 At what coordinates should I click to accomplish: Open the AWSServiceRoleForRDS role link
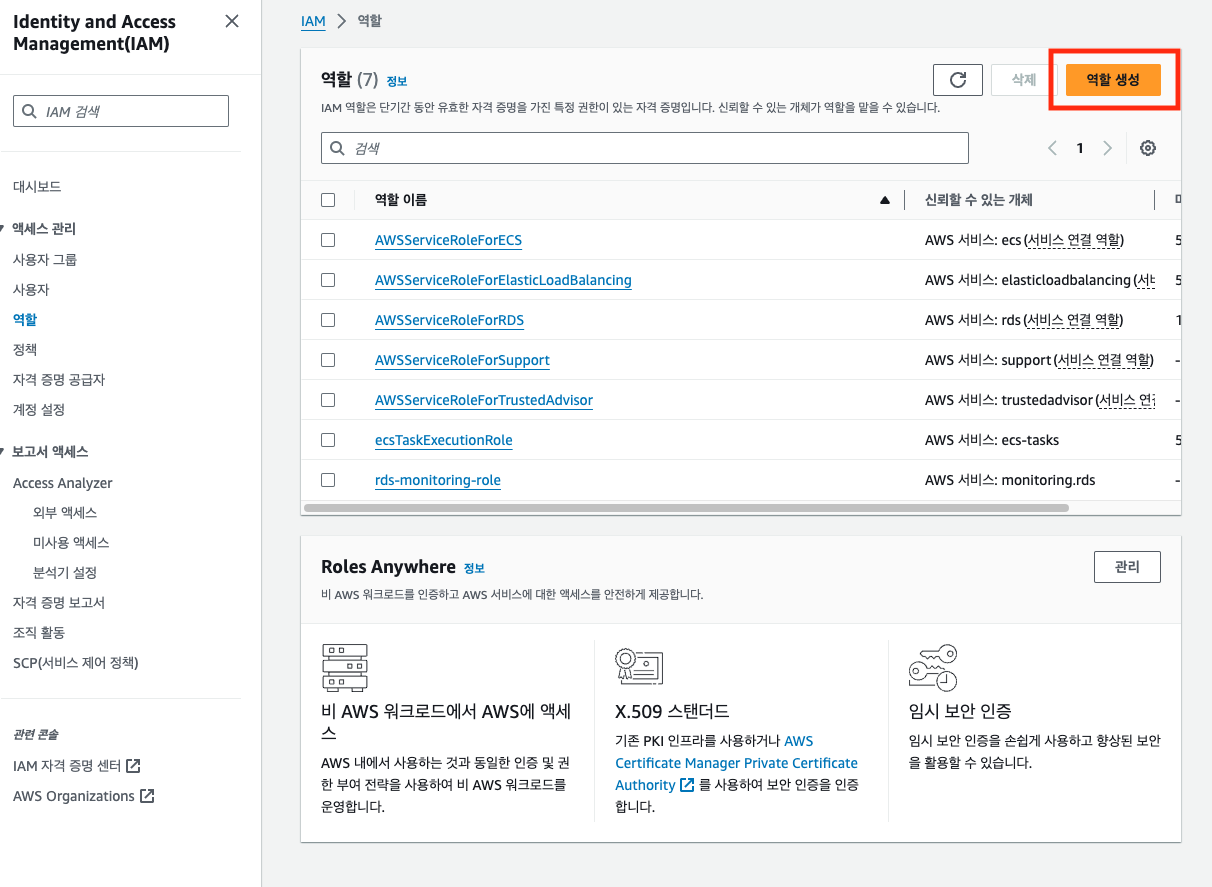coord(449,320)
